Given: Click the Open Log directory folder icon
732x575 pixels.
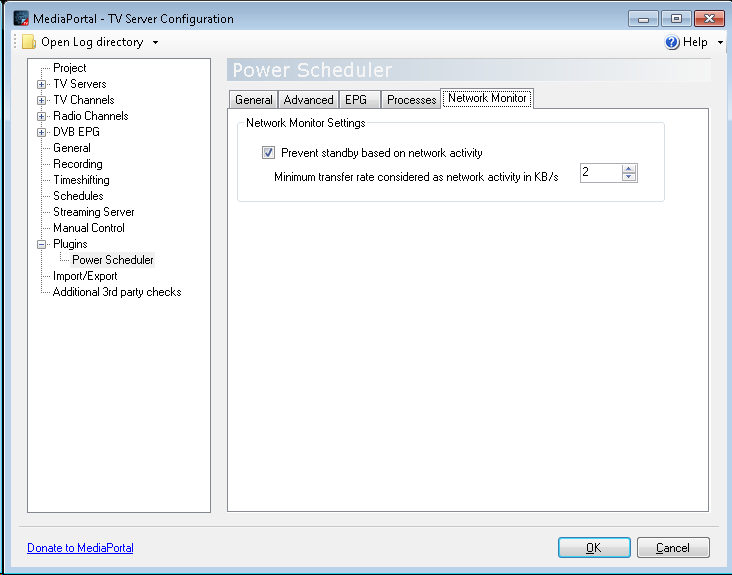Looking at the screenshot, I should pos(29,42).
